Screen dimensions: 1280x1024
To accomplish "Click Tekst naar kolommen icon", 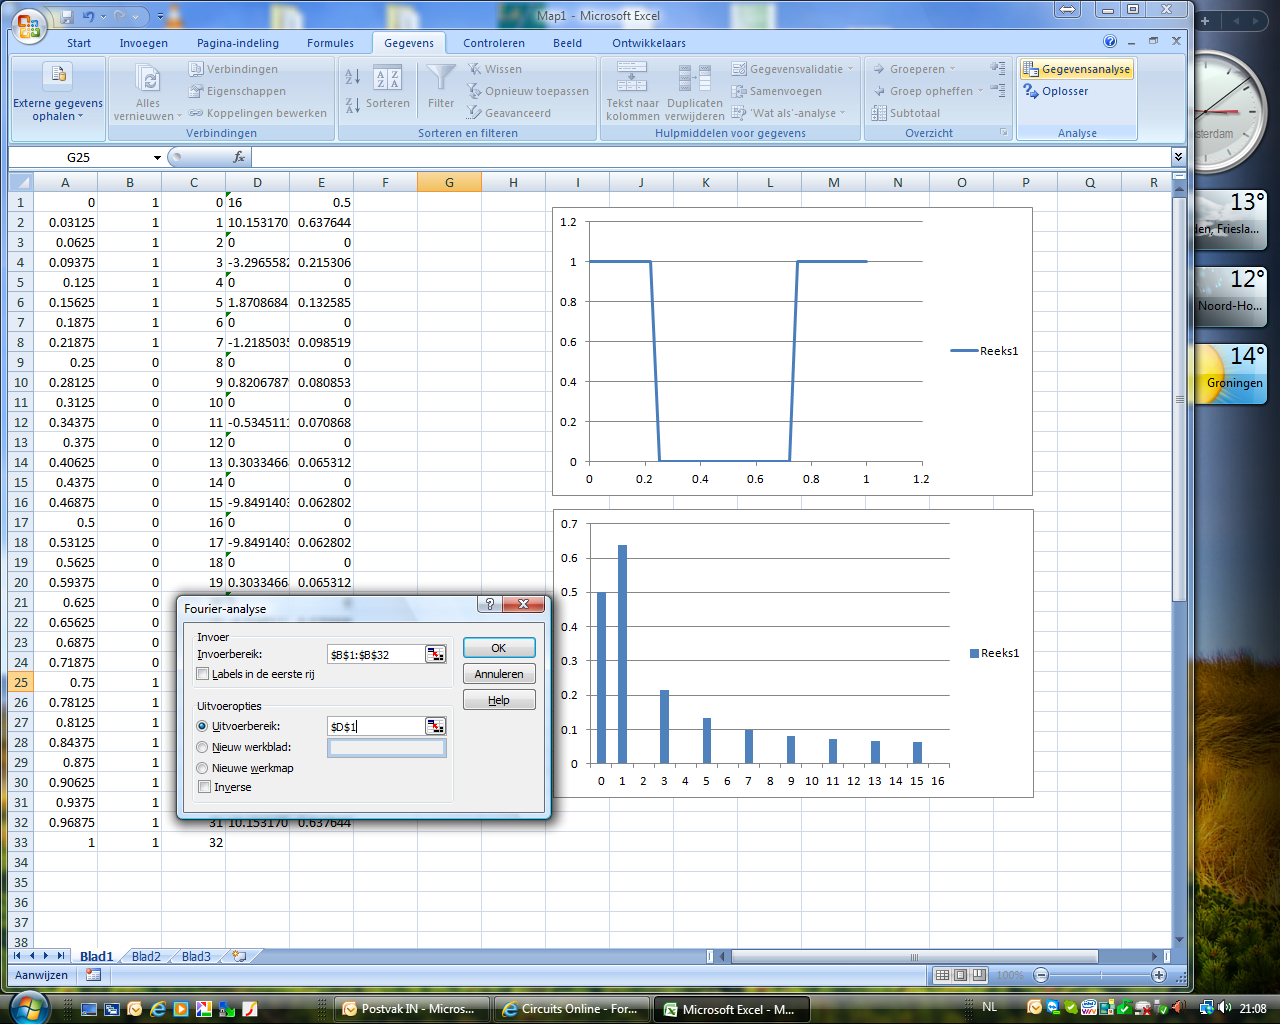I will pos(632,80).
